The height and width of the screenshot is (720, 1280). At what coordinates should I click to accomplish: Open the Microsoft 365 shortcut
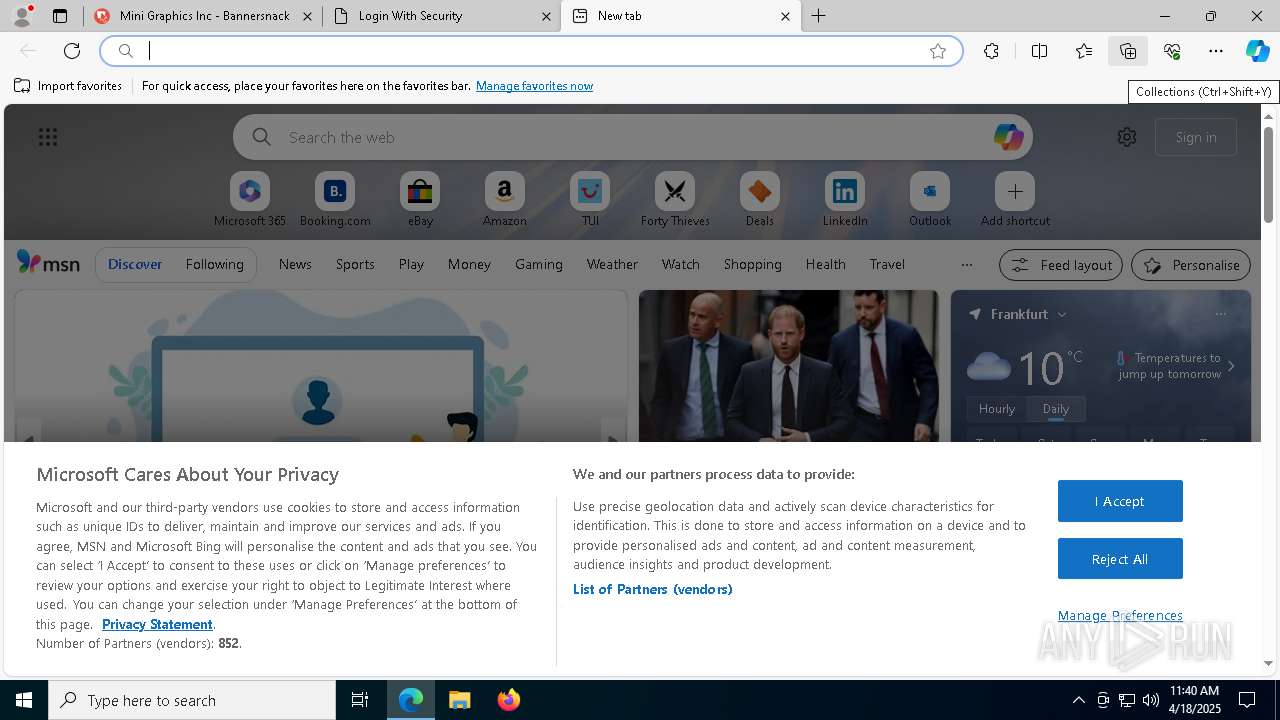pyautogui.click(x=250, y=200)
